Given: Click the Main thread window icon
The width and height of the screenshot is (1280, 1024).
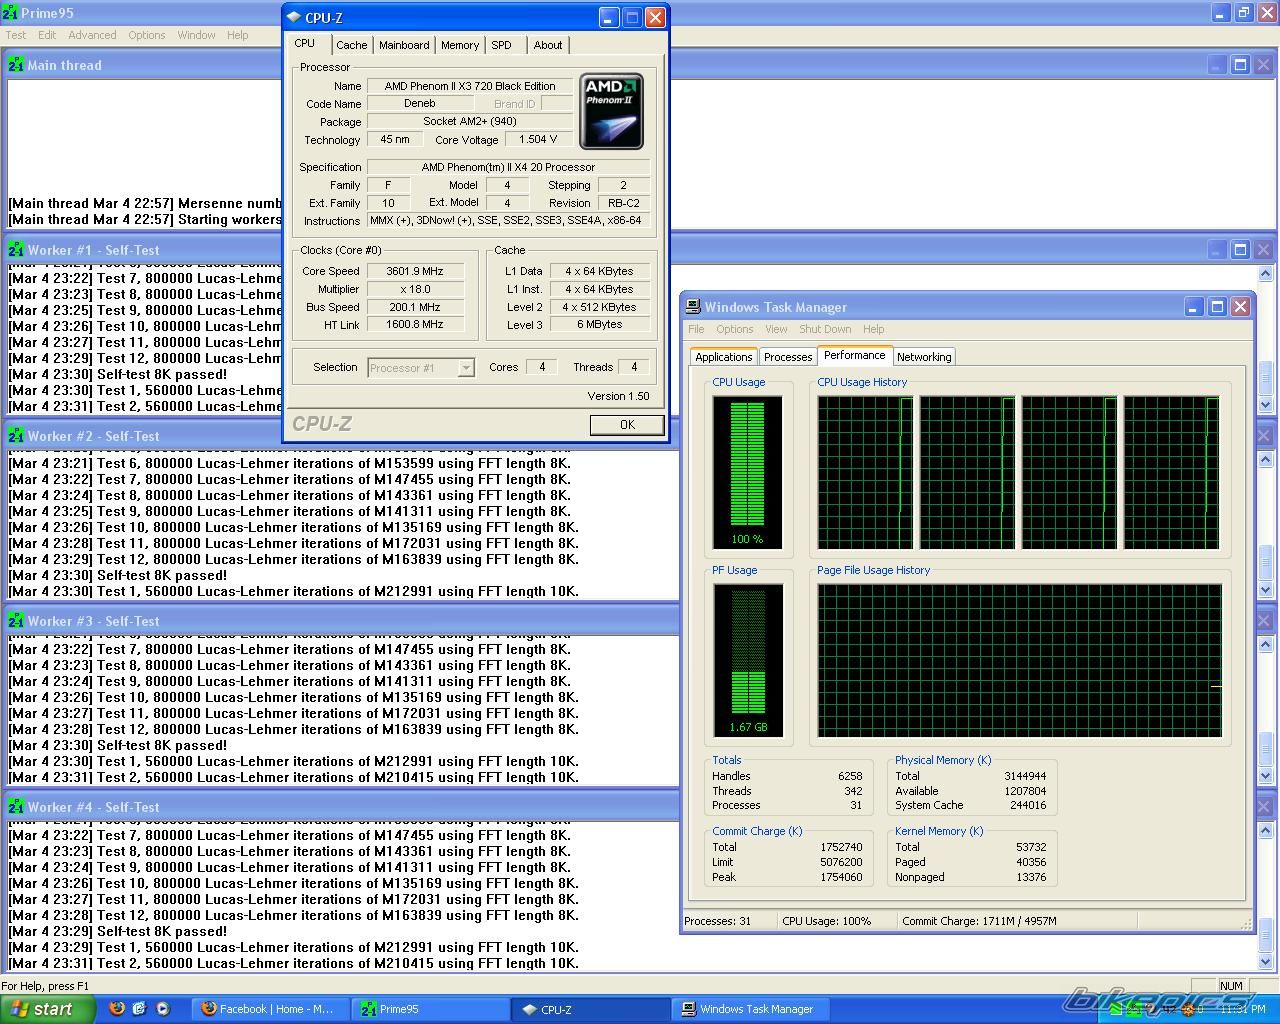Looking at the screenshot, I should (16, 65).
